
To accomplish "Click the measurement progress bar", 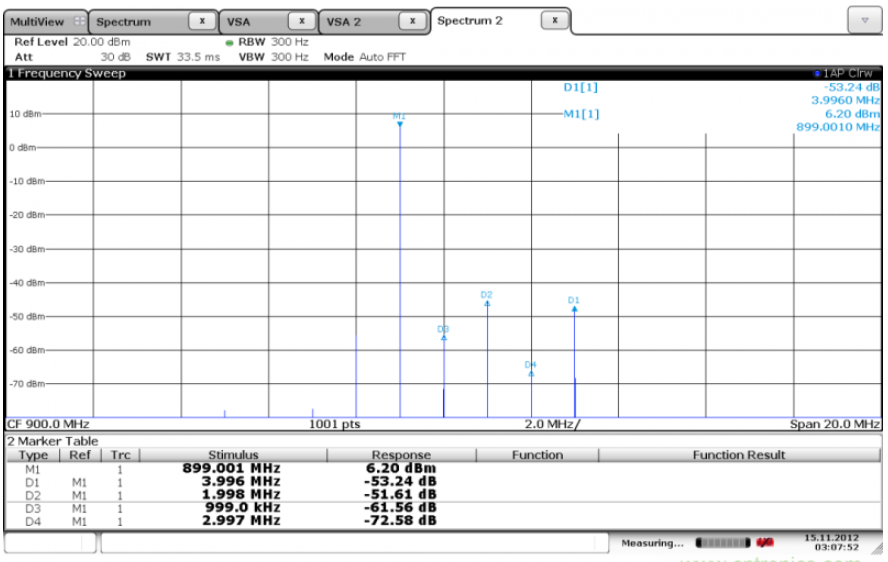I will tap(723, 543).
